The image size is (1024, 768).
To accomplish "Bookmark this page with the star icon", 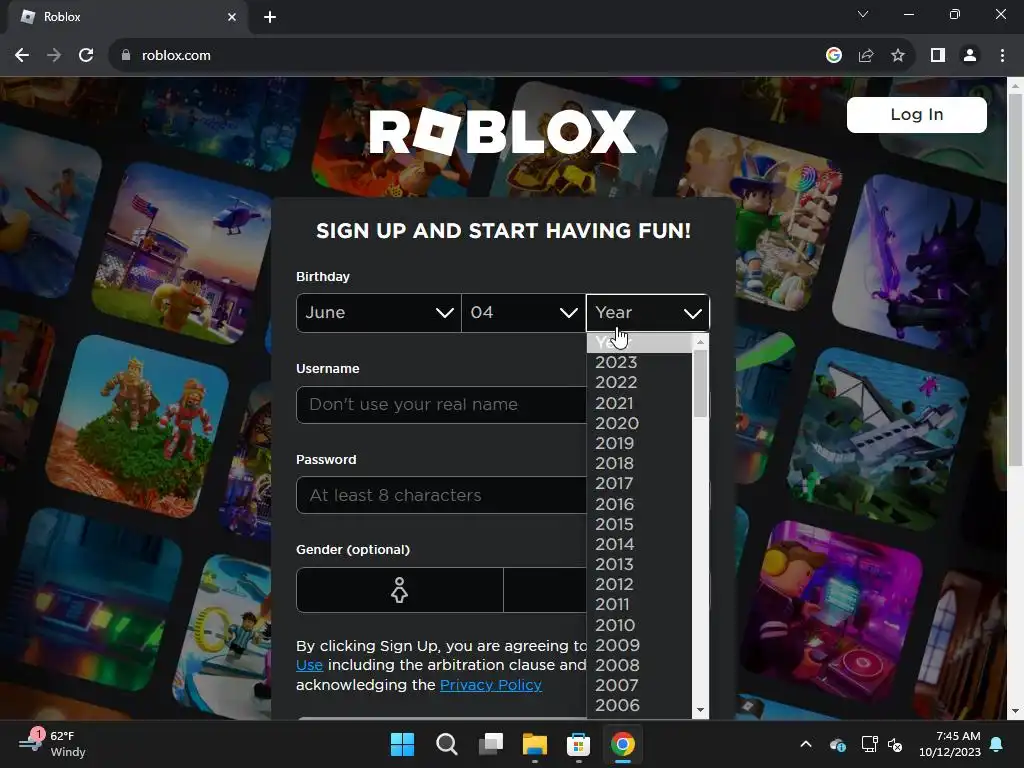I will (898, 56).
